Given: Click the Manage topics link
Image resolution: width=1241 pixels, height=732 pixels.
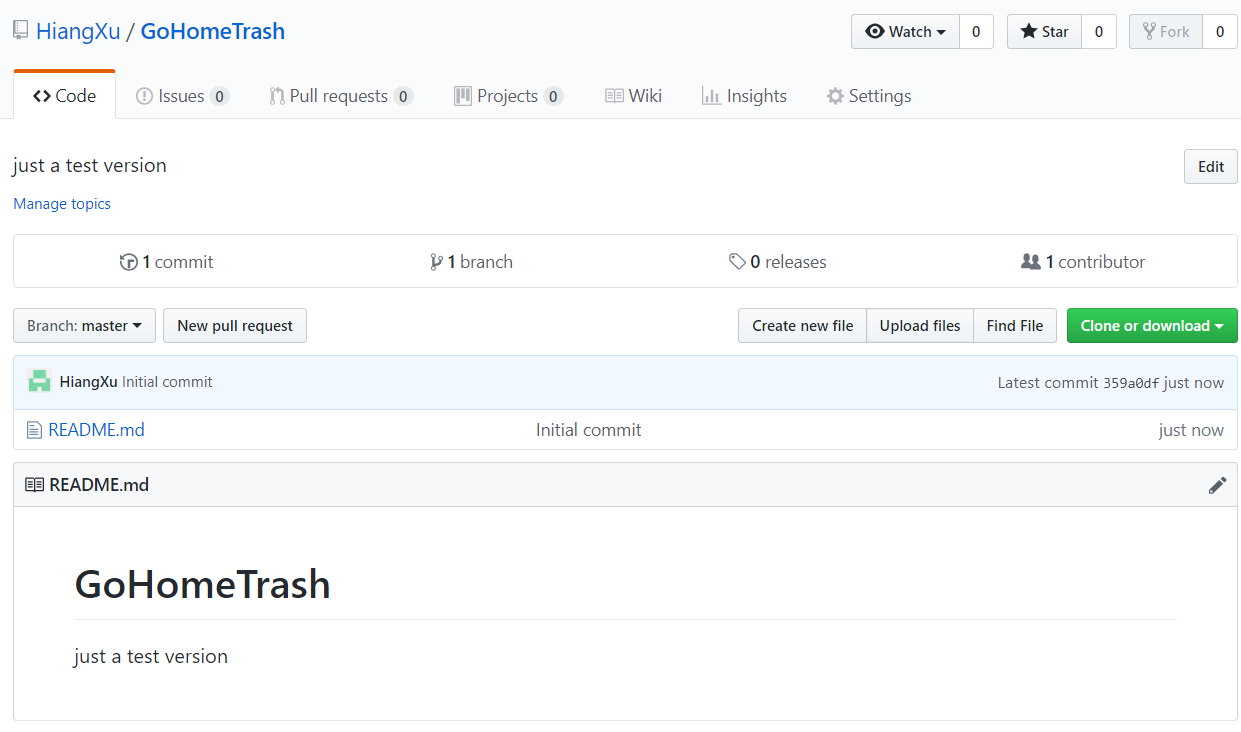Looking at the screenshot, I should click(62, 204).
